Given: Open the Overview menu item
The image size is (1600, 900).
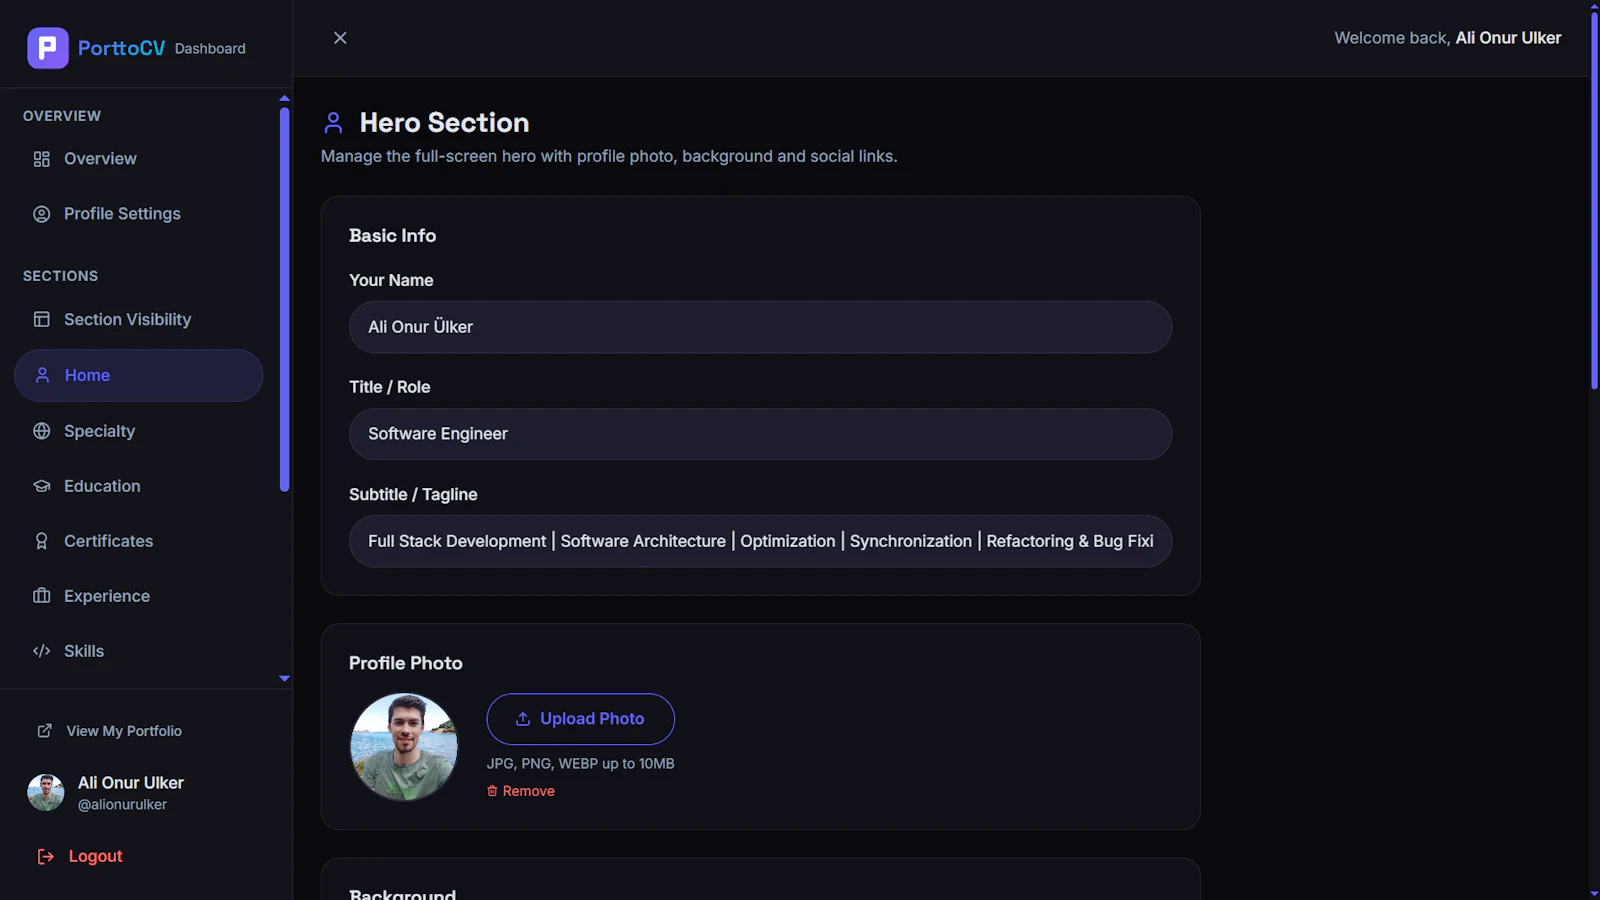Looking at the screenshot, I should [139, 159].
